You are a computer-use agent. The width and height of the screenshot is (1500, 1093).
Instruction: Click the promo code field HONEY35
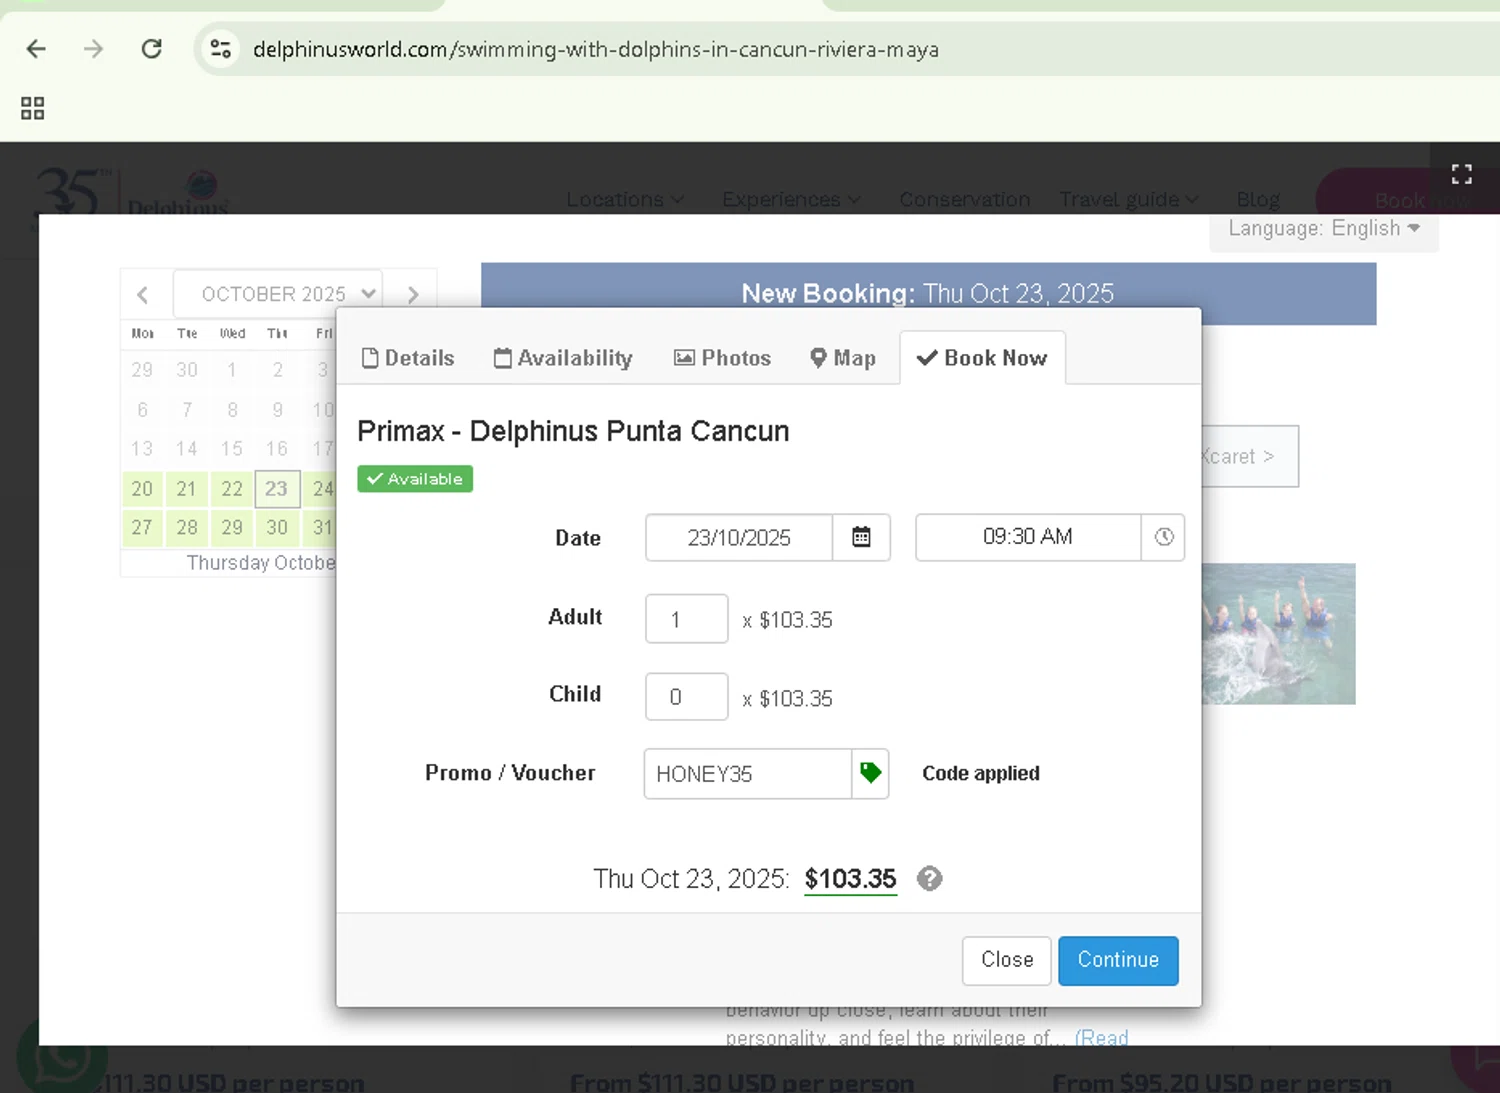(748, 773)
